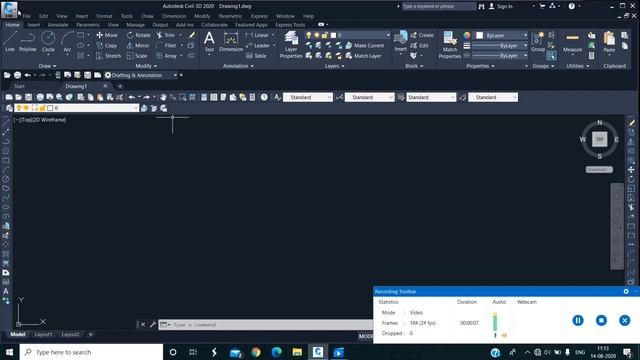Click Sign In
The height and width of the screenshot is (360, 640).
pyautogui.click(x=500, y=6)
